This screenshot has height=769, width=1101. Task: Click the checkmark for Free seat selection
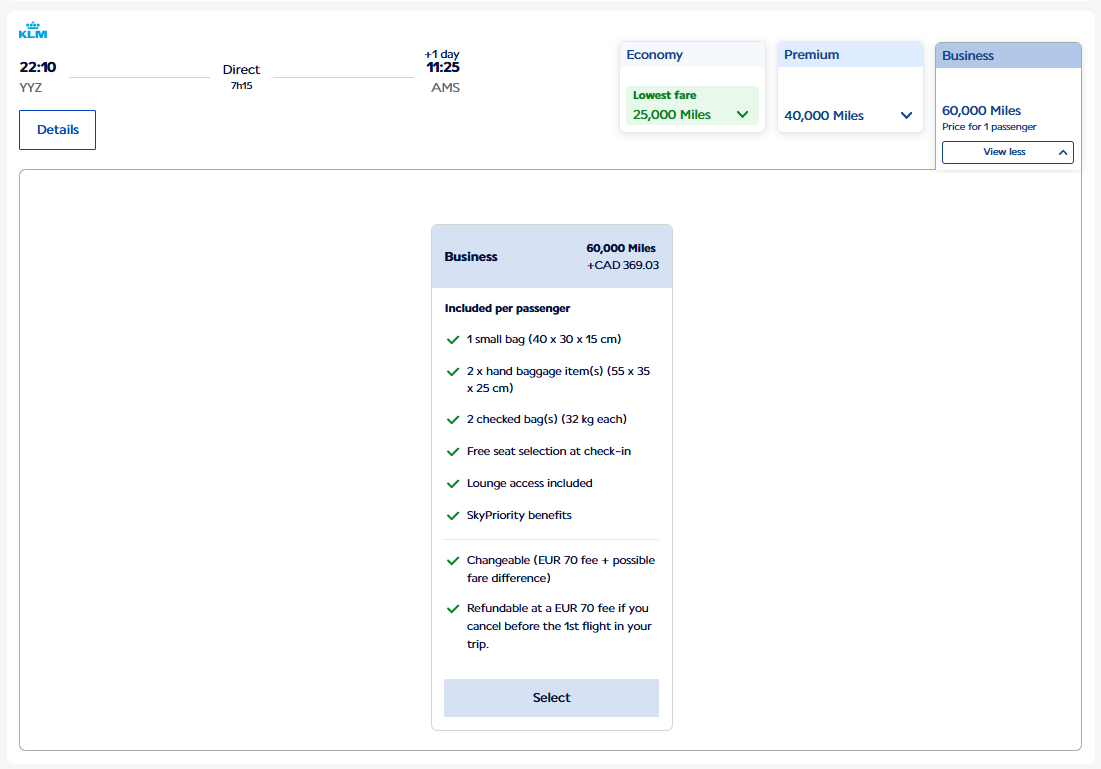[453, 452]
